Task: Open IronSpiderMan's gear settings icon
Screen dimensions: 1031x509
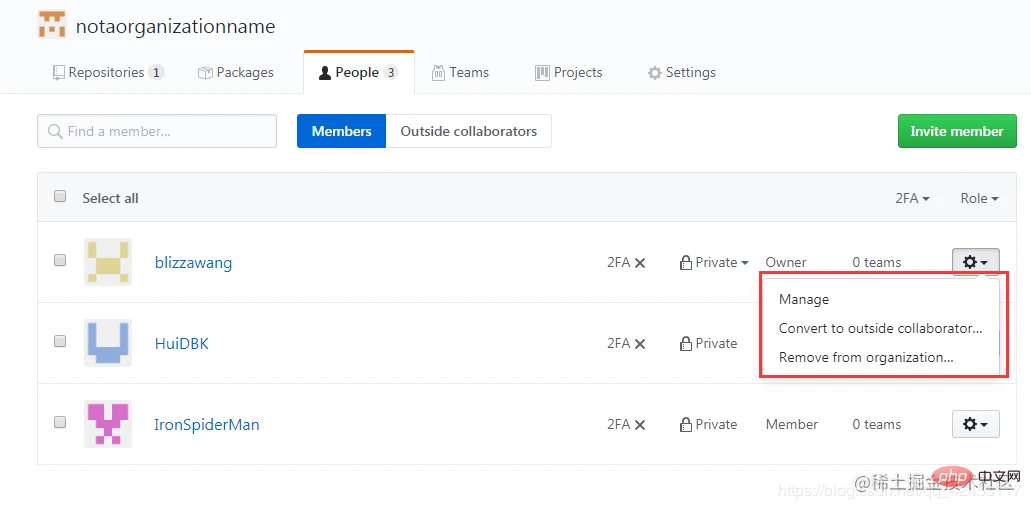Action: tap(974, 424)
